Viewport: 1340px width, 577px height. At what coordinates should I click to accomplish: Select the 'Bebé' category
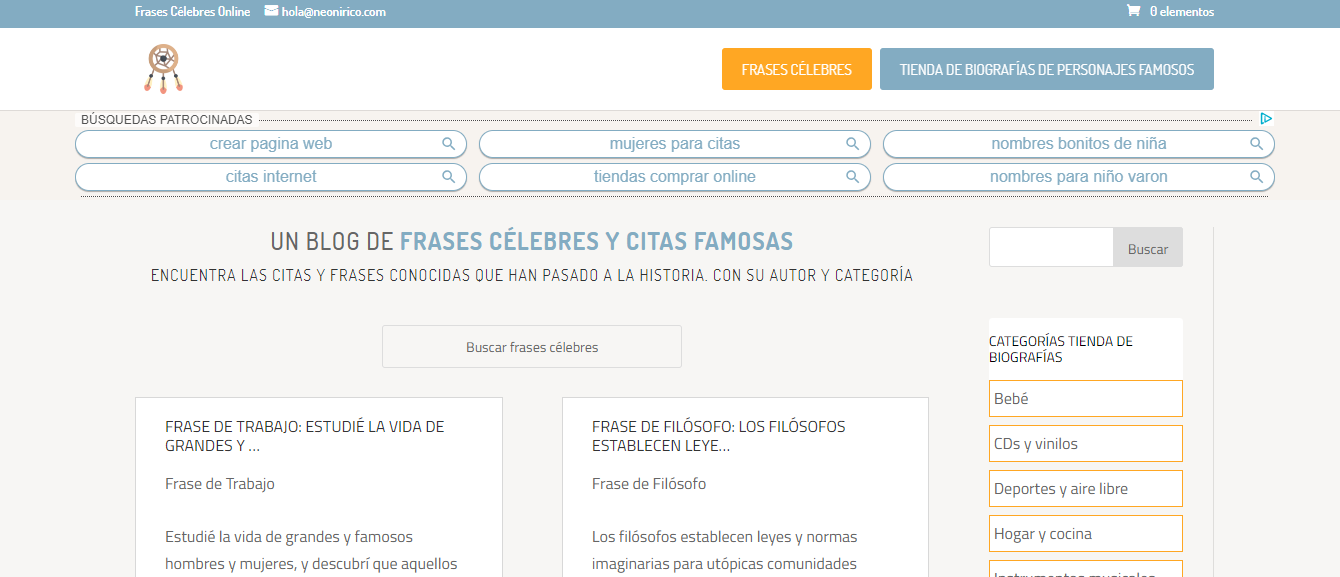(1085, 398)
